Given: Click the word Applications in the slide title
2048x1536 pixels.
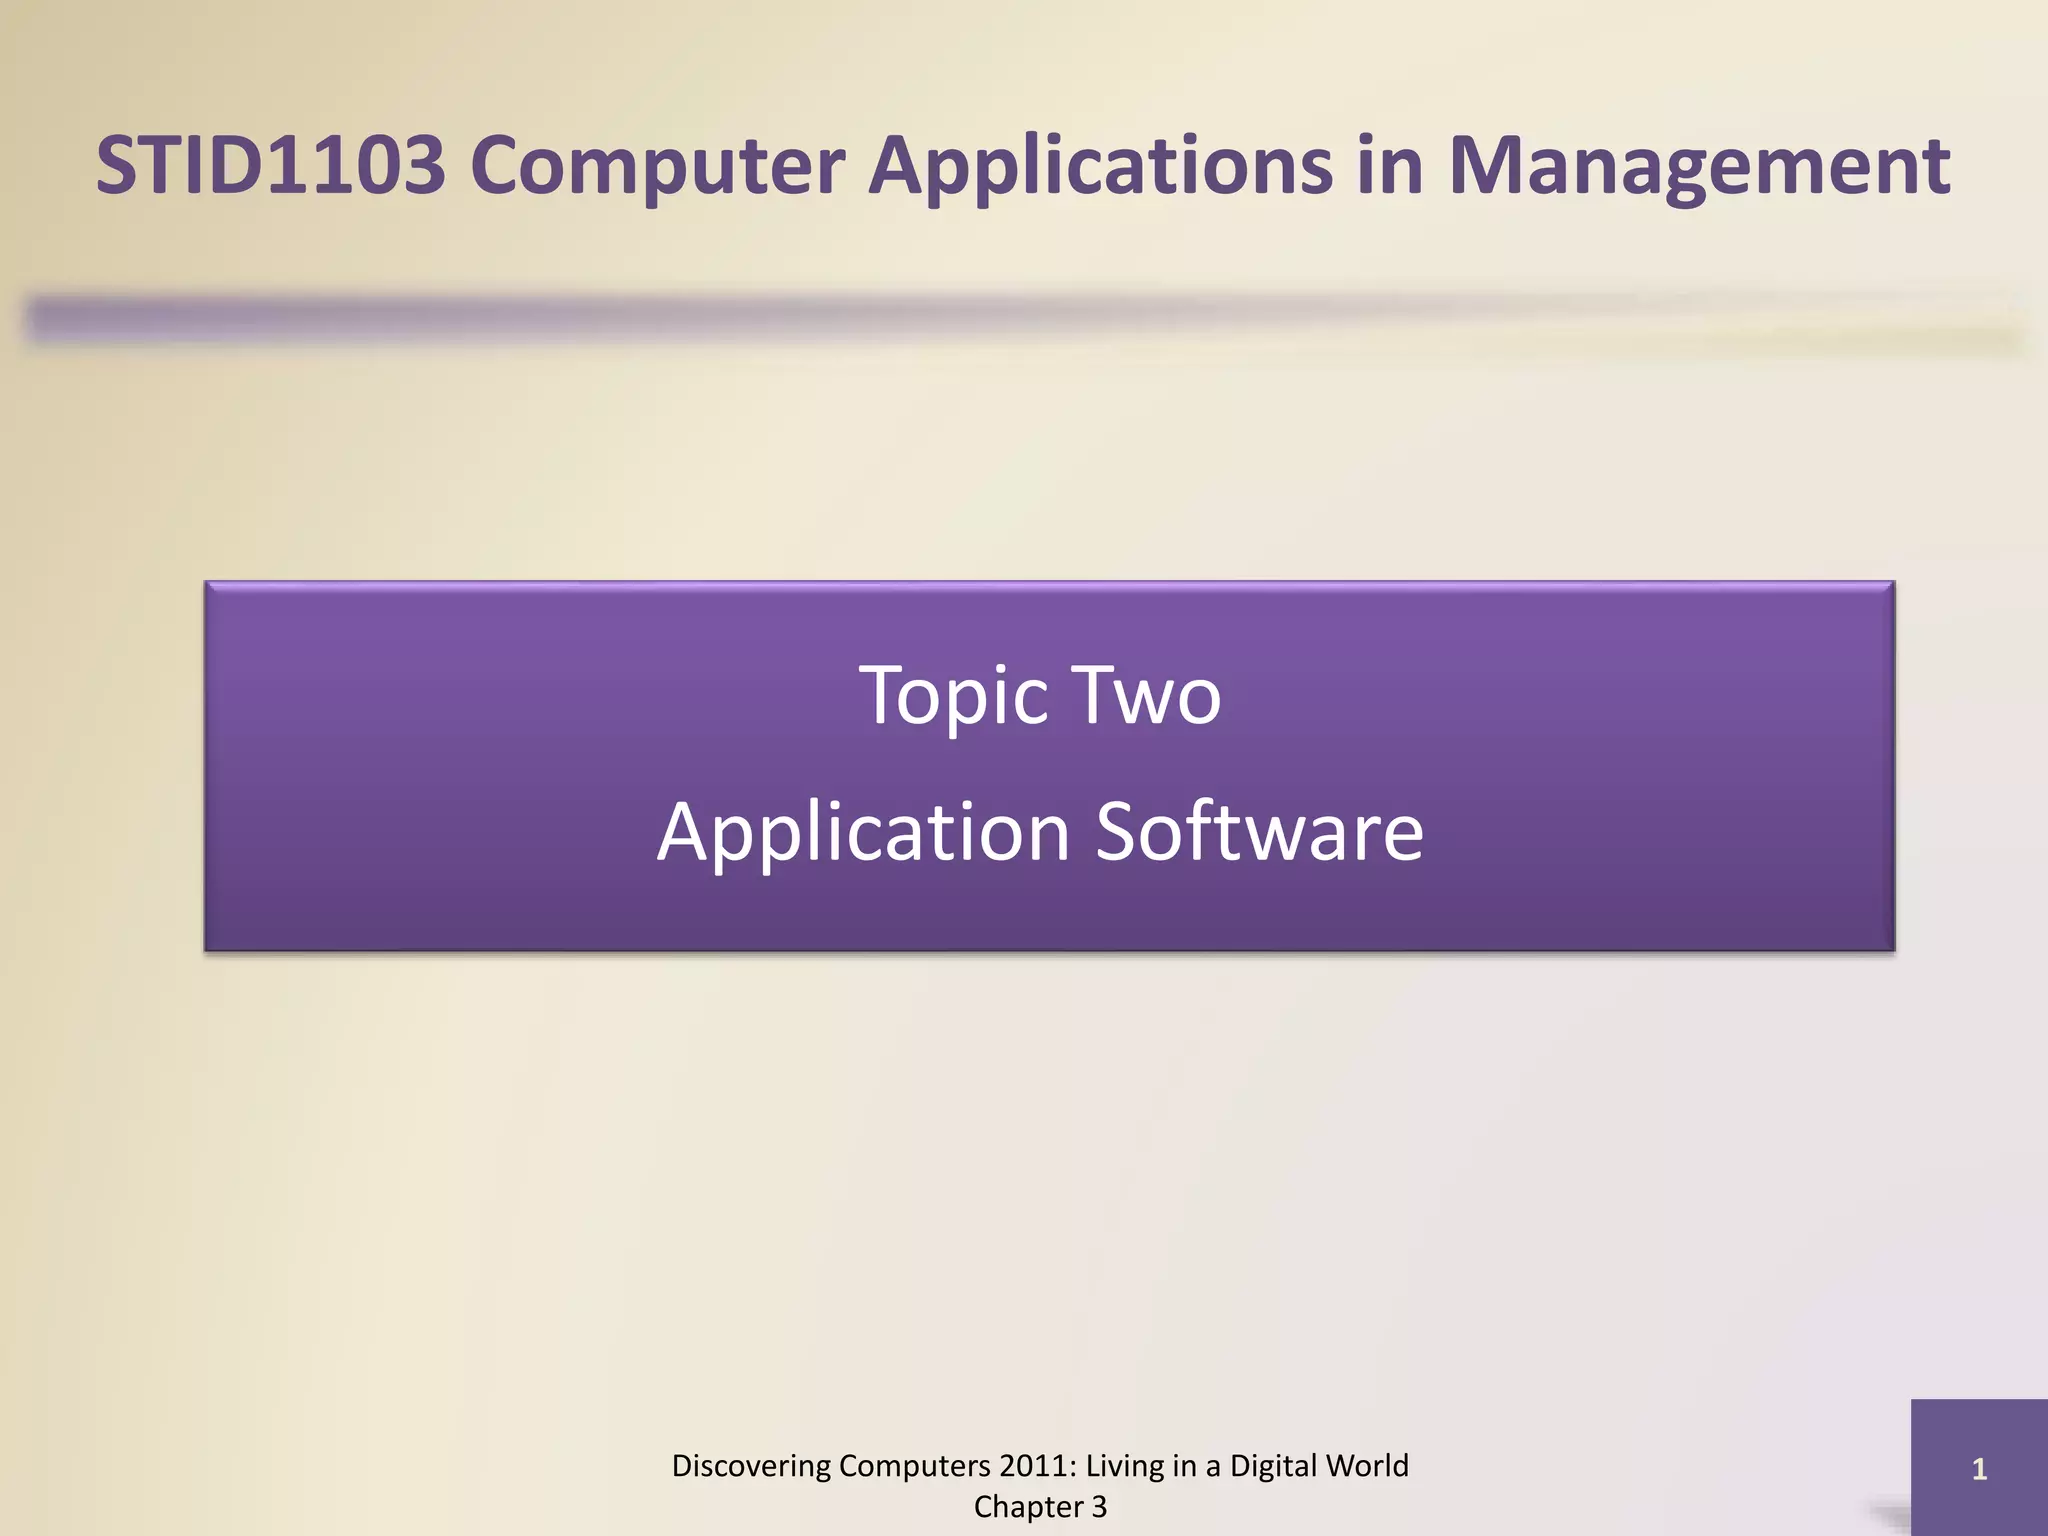Looking at the screenshot, I should click(x=1099, y=165).
